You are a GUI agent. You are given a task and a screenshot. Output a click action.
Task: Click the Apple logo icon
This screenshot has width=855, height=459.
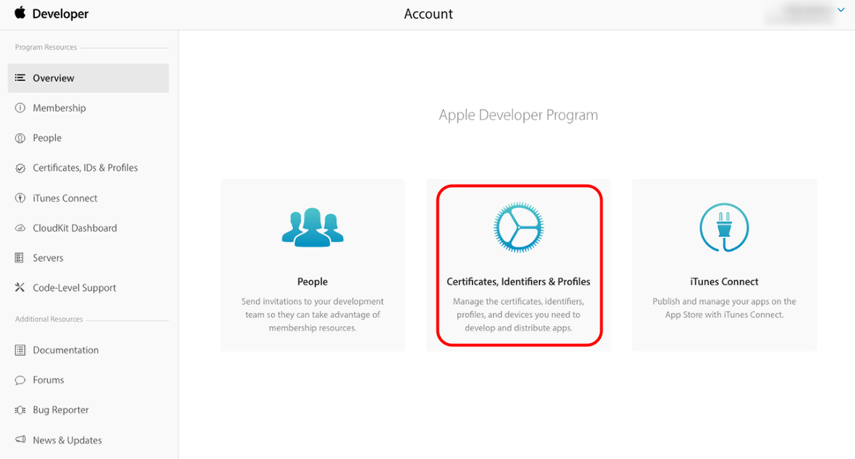click(x=20, y=13)
